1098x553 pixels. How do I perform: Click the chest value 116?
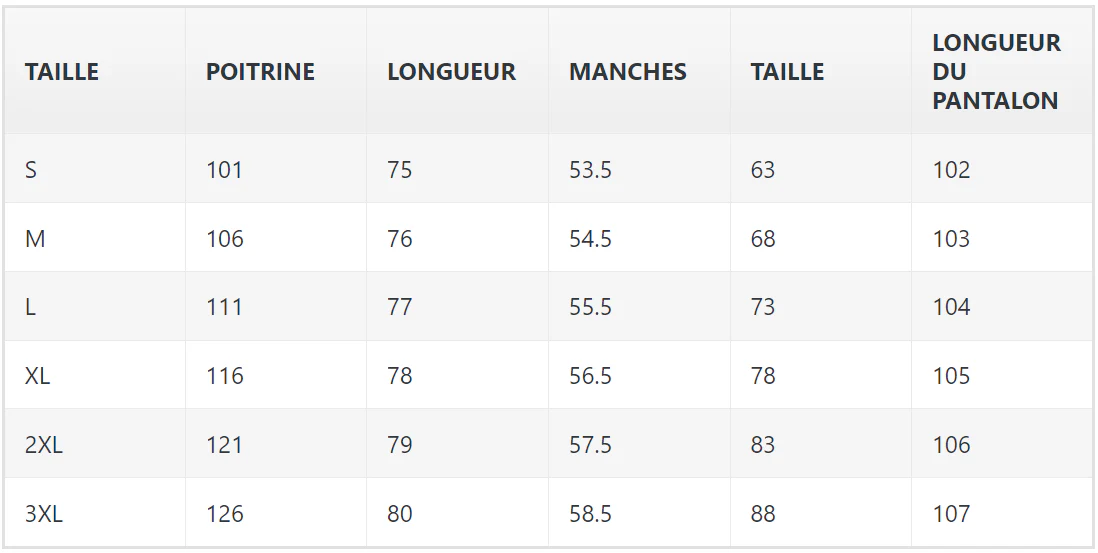(225, 377)
